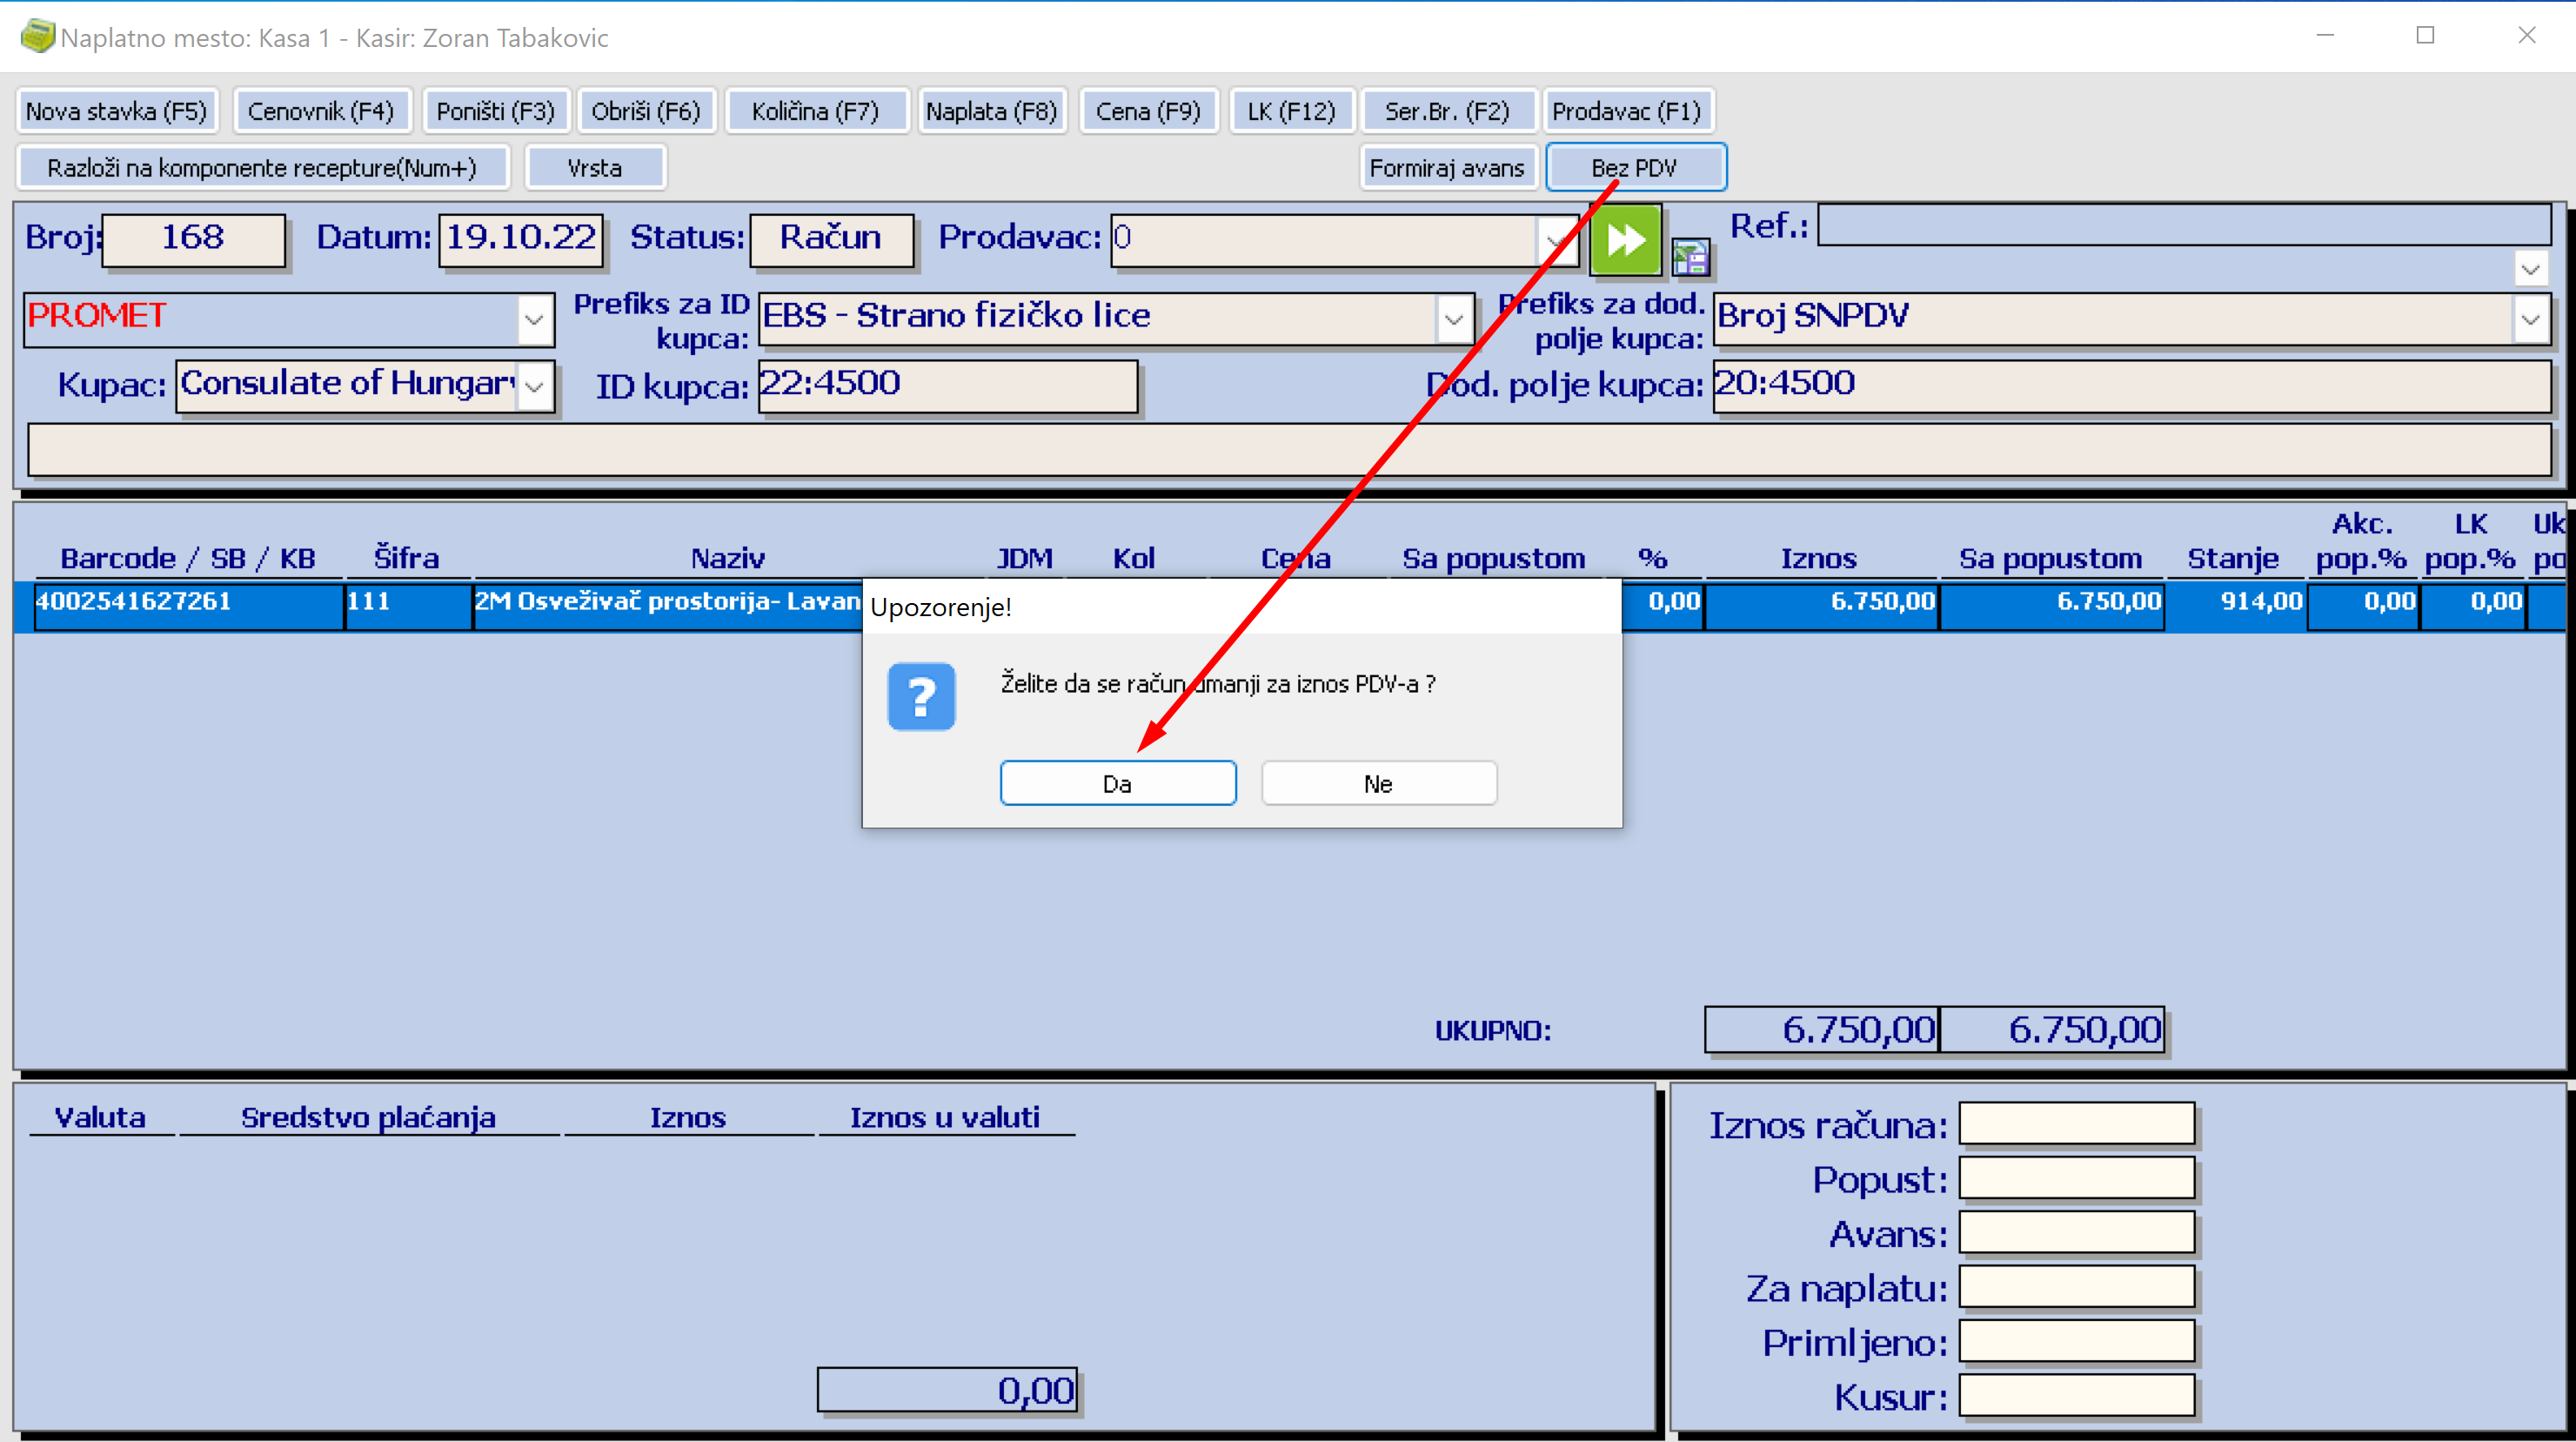This screenshot has width=2576, height=1442.
Task: Click the green double-arrow forward icon
Action: click(x=1625, y=240)
